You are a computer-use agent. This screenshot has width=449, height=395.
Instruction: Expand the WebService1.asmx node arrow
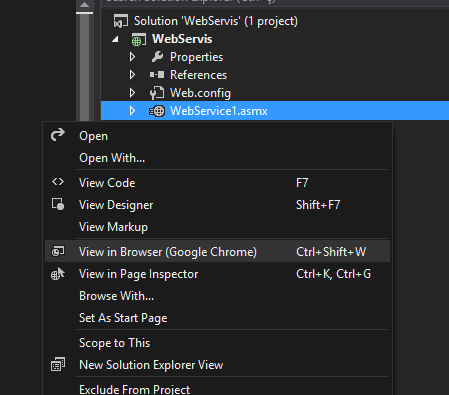pos(132,111)
